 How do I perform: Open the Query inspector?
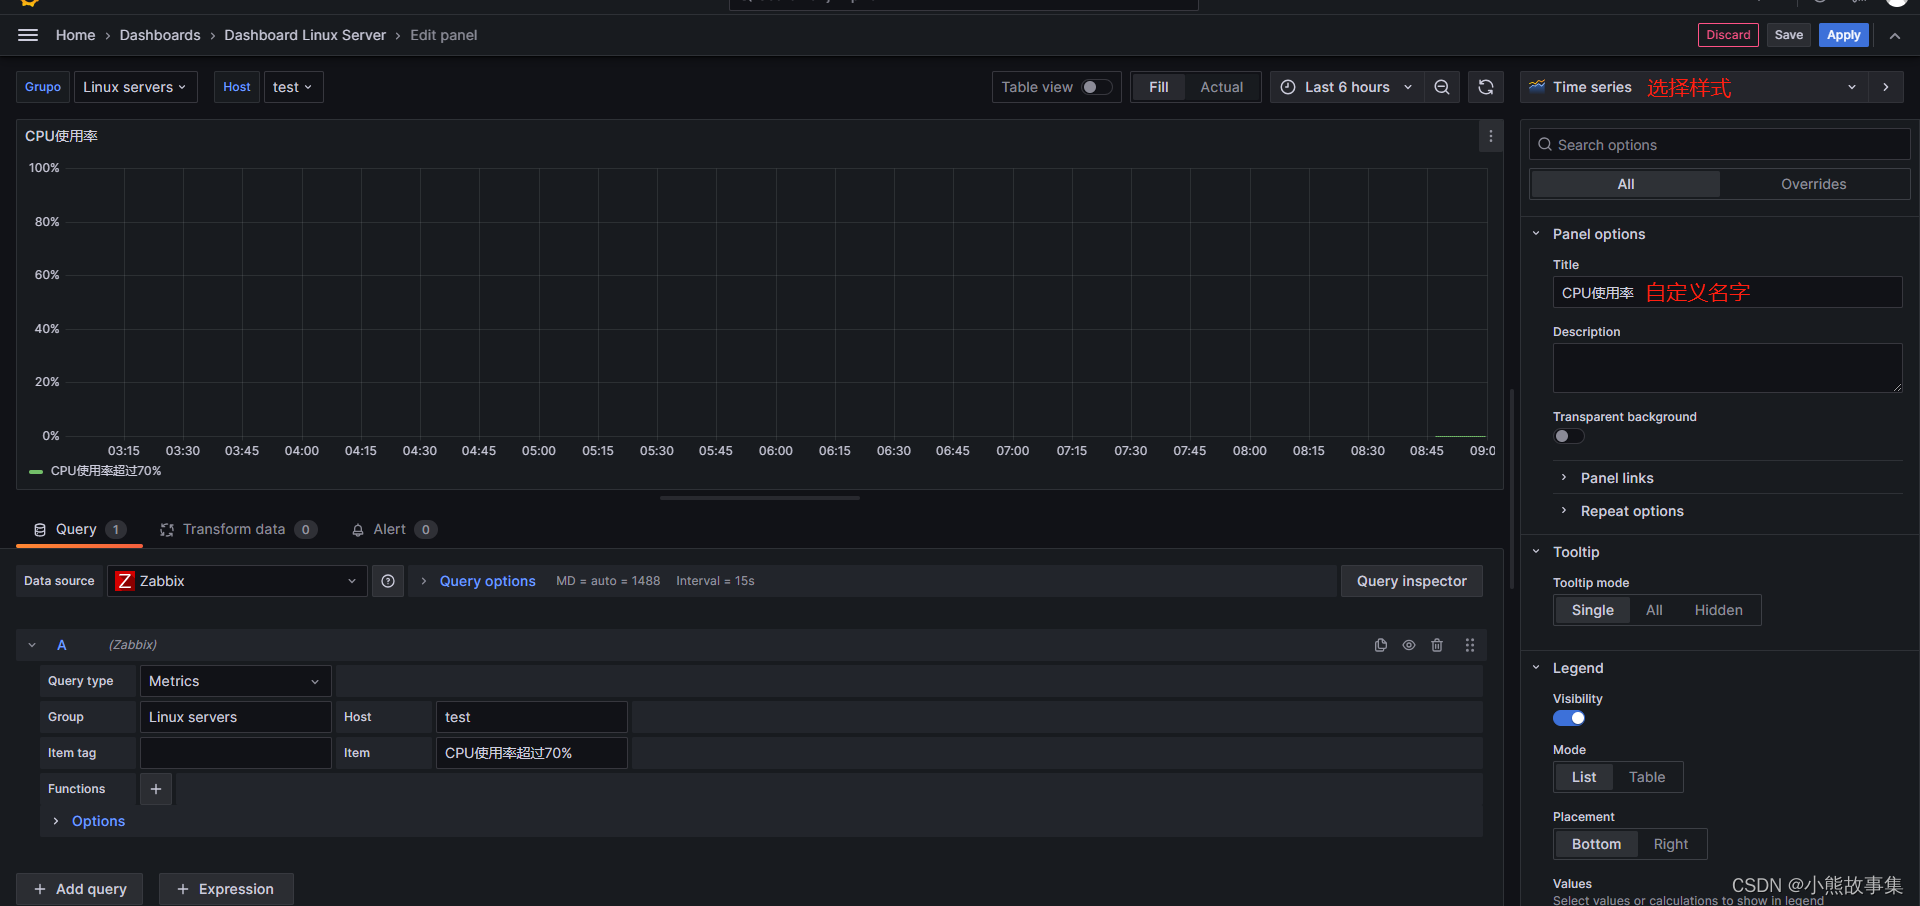click(1411, 581)
